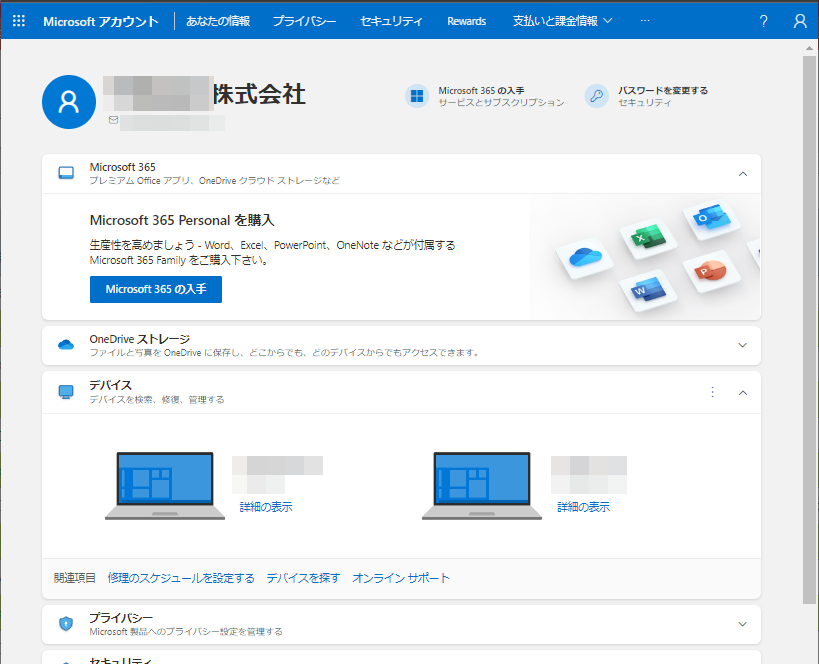Click the OneDrive app icon in promo image

[x=585, y=257]
